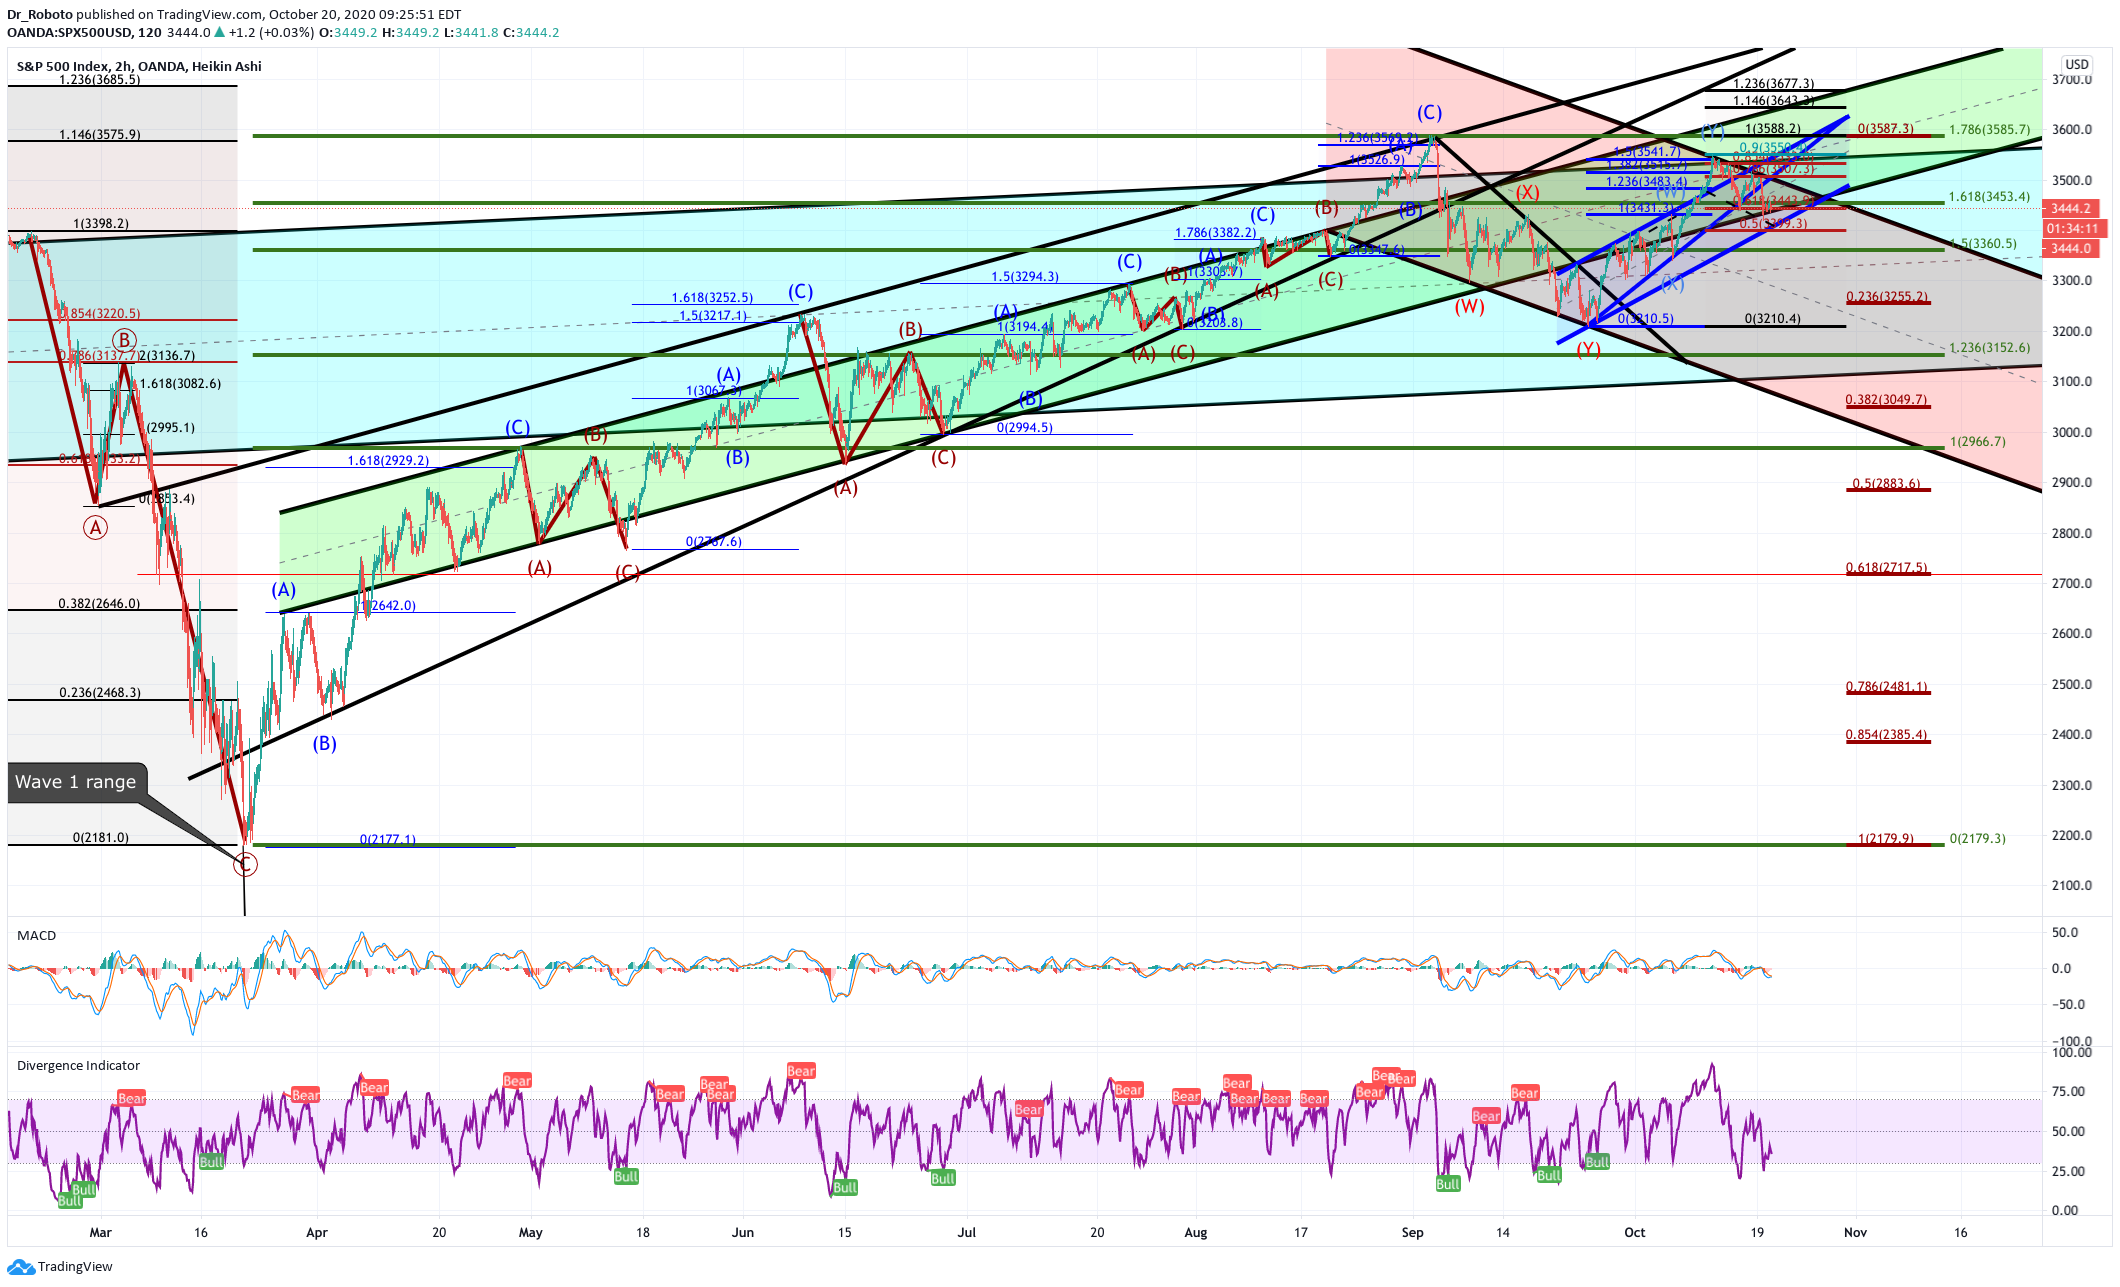Select the black 1.236(3677.3) extension label

1774,84
